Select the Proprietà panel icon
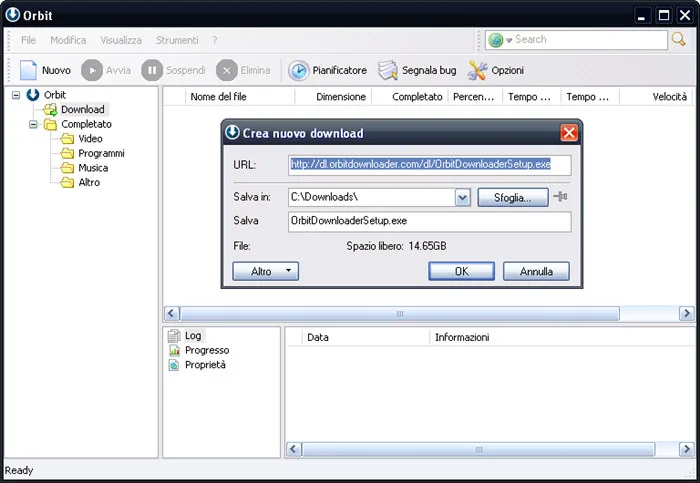The image size is (700, 483). coord(174,365)
